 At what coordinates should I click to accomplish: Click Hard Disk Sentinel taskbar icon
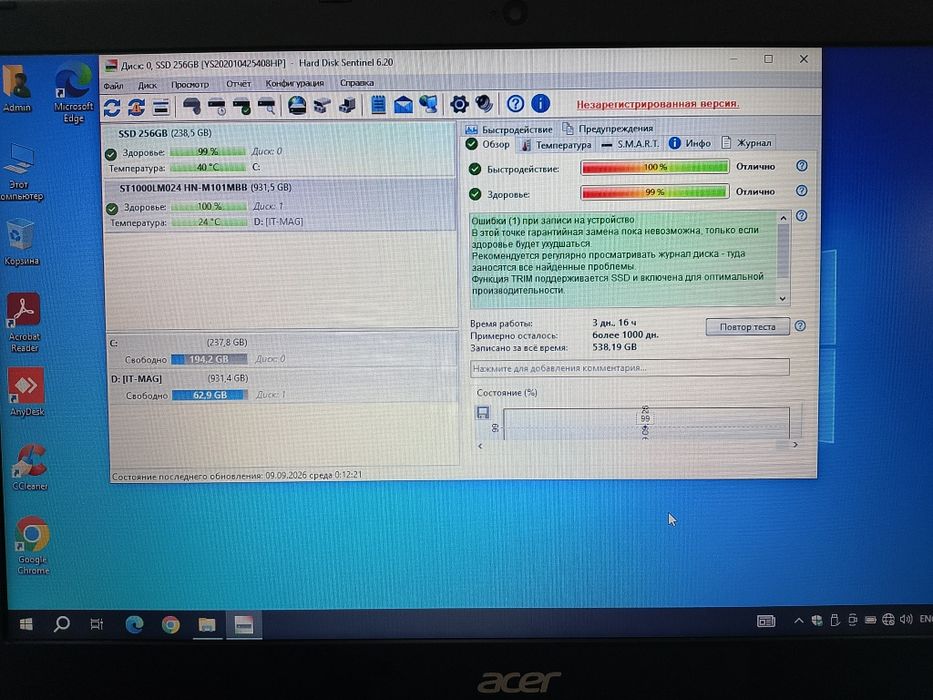tap(243, 625)
